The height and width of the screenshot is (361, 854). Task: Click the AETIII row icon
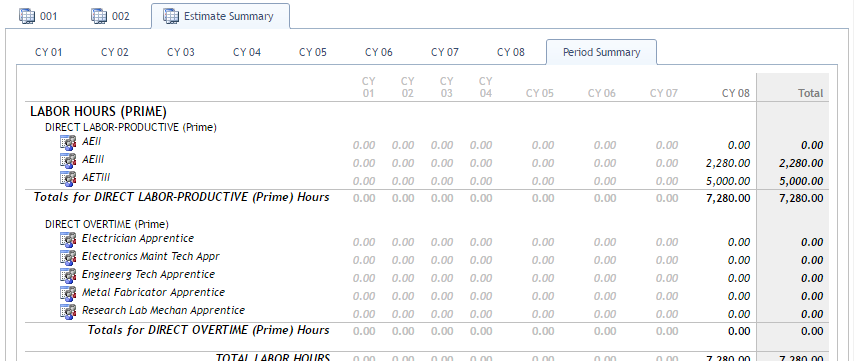[68, 179]
